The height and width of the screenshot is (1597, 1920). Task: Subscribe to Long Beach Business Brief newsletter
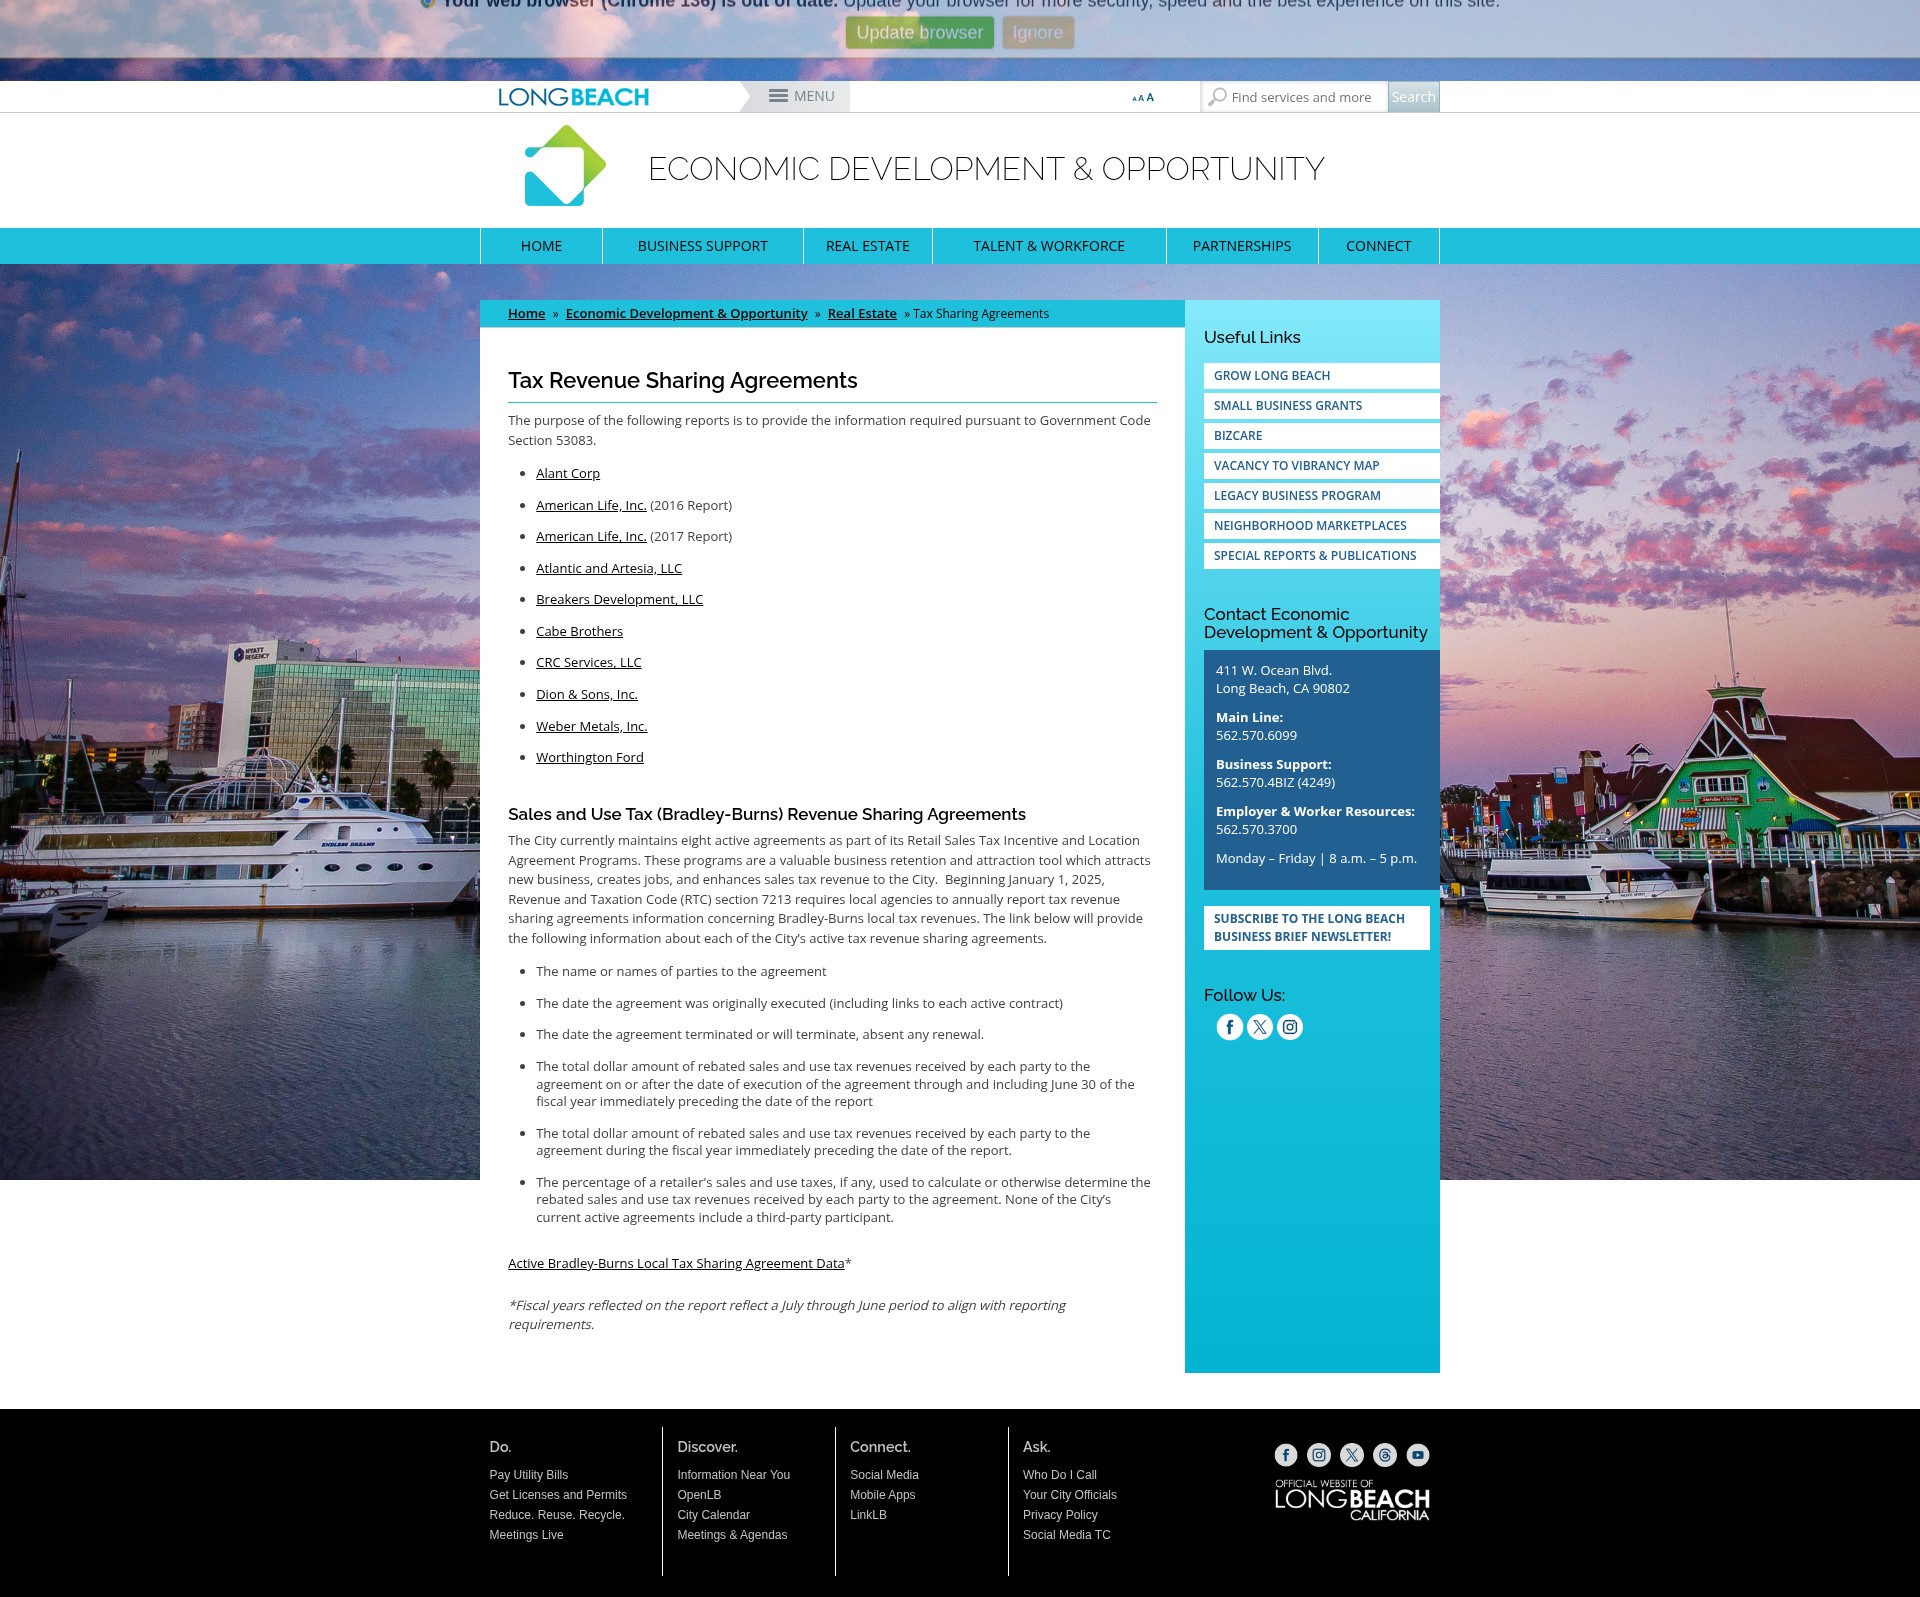coord(1317,928)
